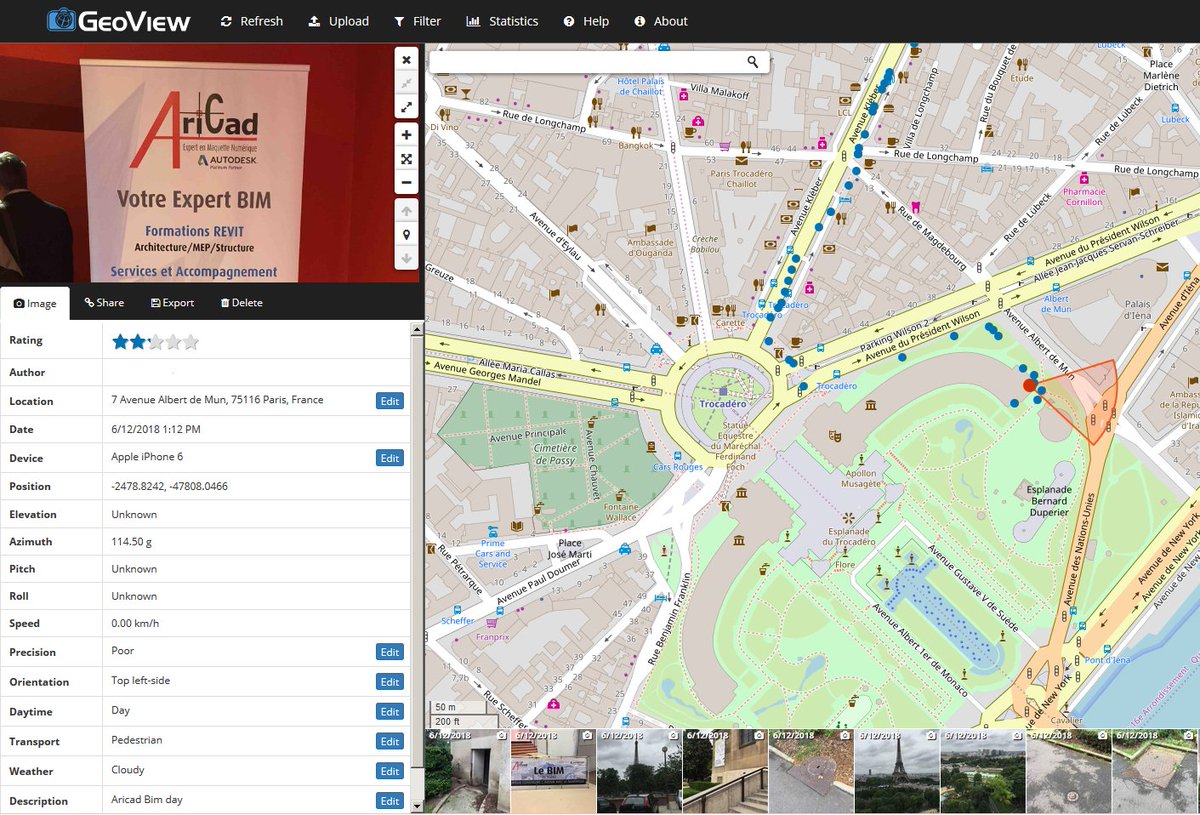Click the '7 Avenue Albert de Mun' address
The width and height of the screenshot is (1200, 815).
(217, 400)
